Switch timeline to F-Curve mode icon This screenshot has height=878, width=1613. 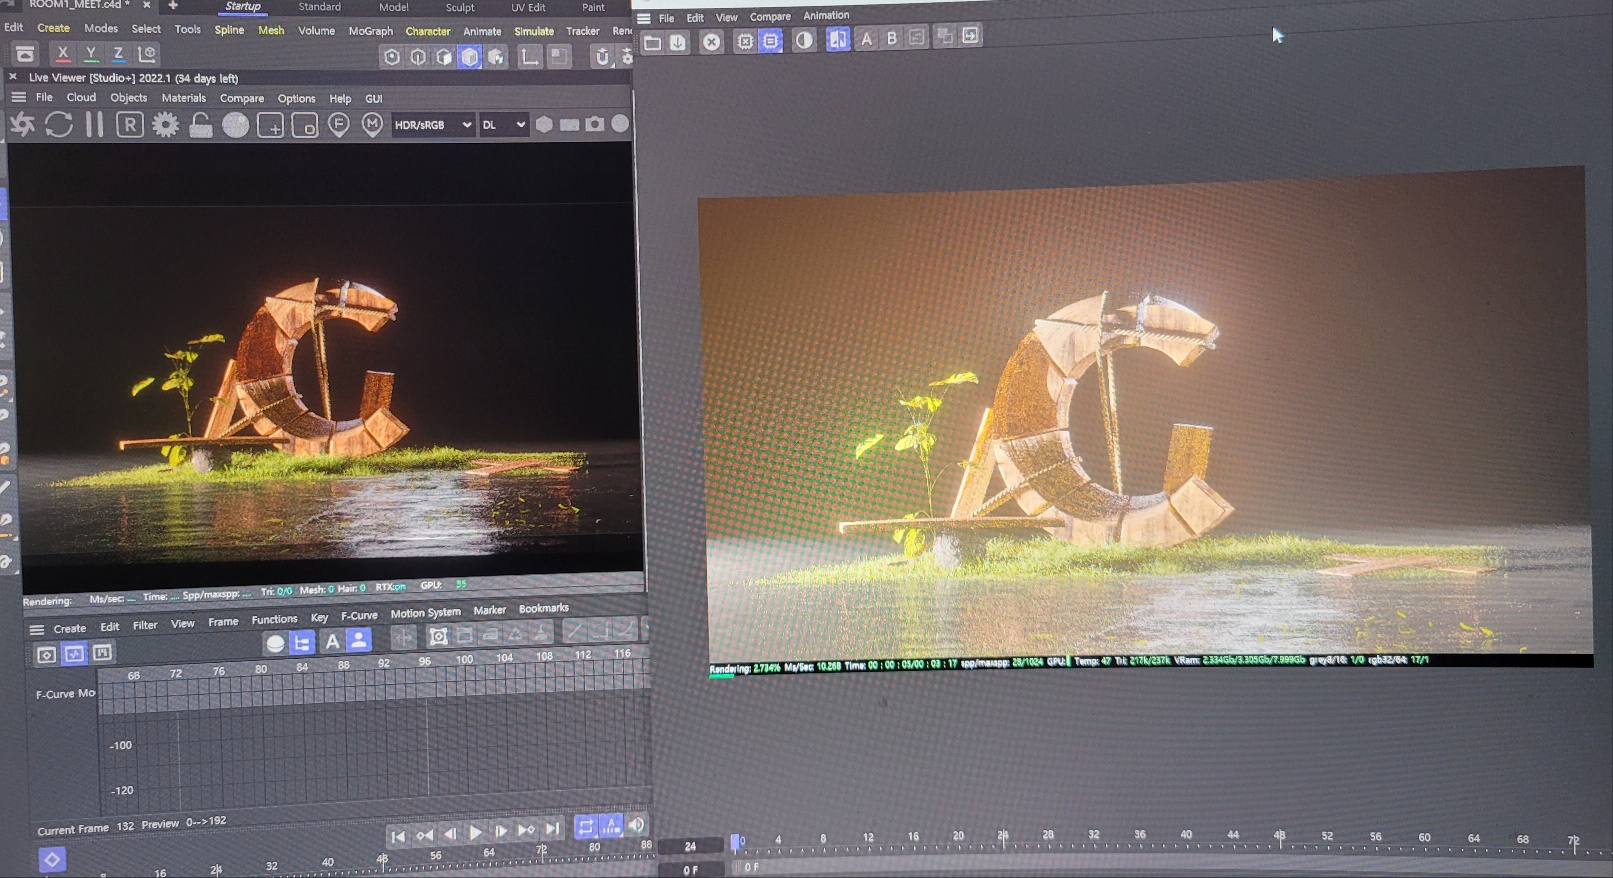tap(74, 654)
